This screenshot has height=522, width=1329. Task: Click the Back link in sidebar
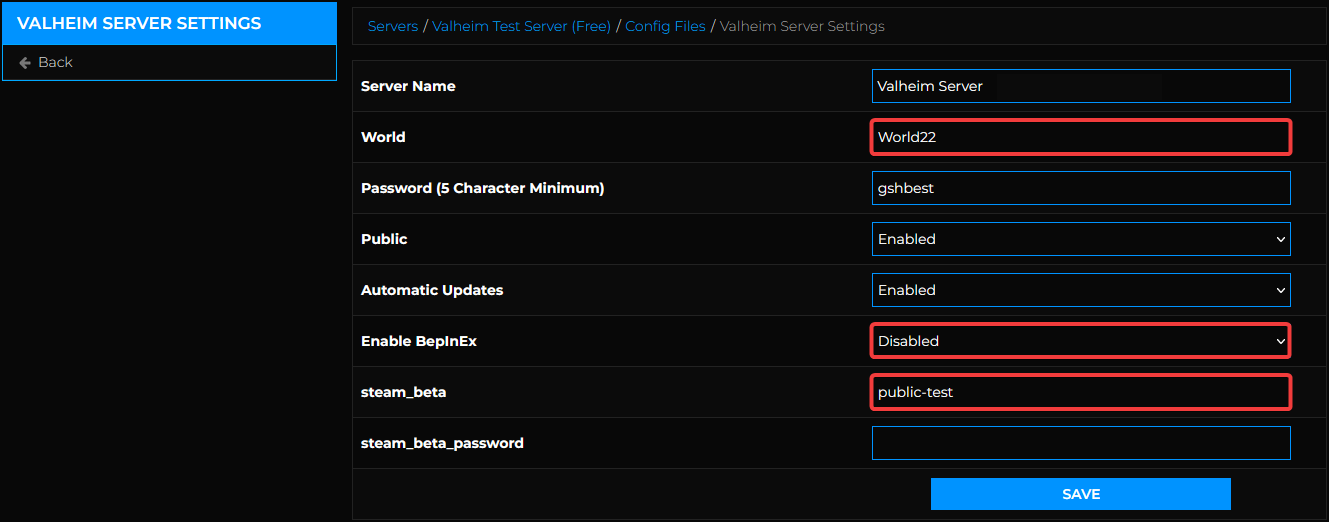[55, 62]
